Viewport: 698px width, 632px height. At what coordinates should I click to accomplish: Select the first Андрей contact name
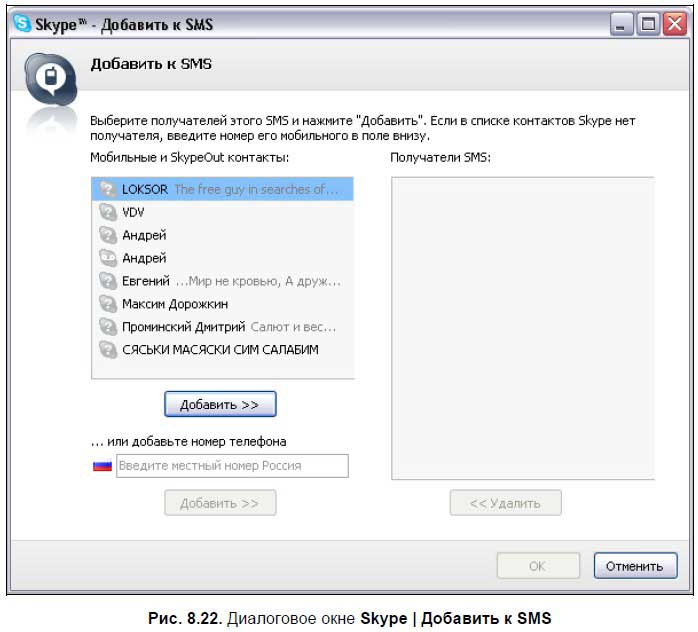click(144, 235)
